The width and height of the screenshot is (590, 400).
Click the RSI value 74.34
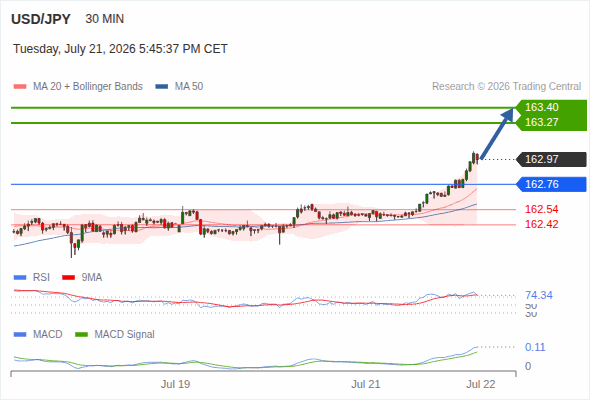539,295
